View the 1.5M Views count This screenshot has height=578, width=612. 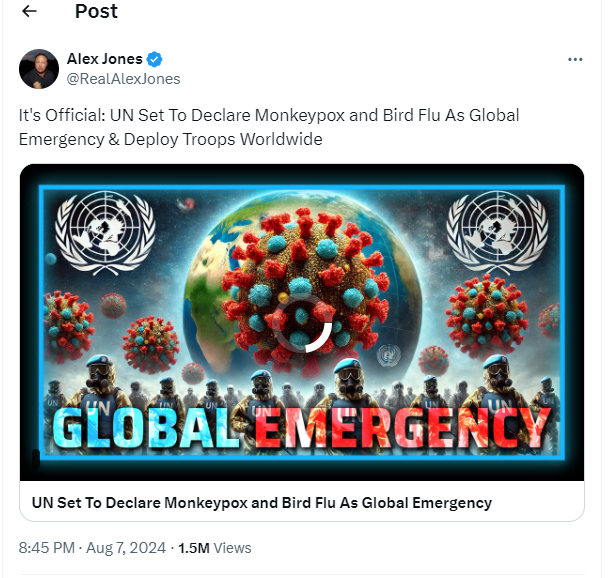215,548
